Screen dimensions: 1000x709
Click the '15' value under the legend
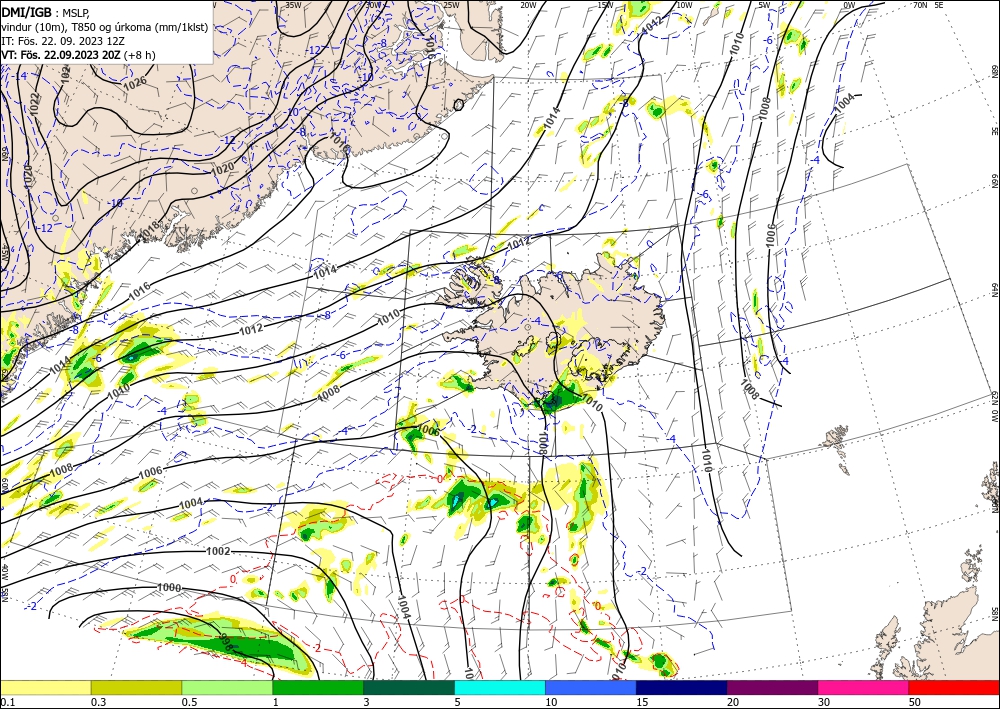point(642,702)
